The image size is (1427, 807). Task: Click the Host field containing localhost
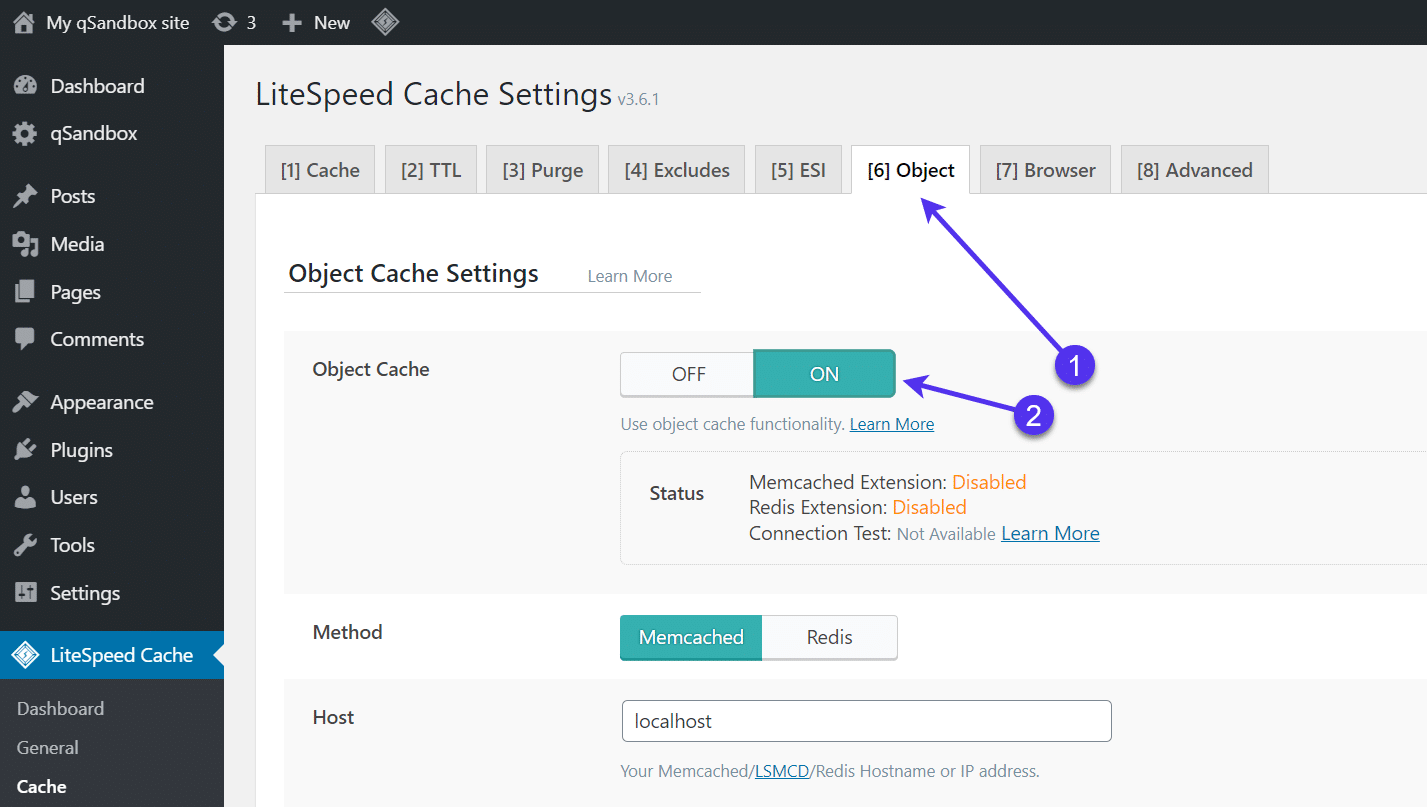866,720
